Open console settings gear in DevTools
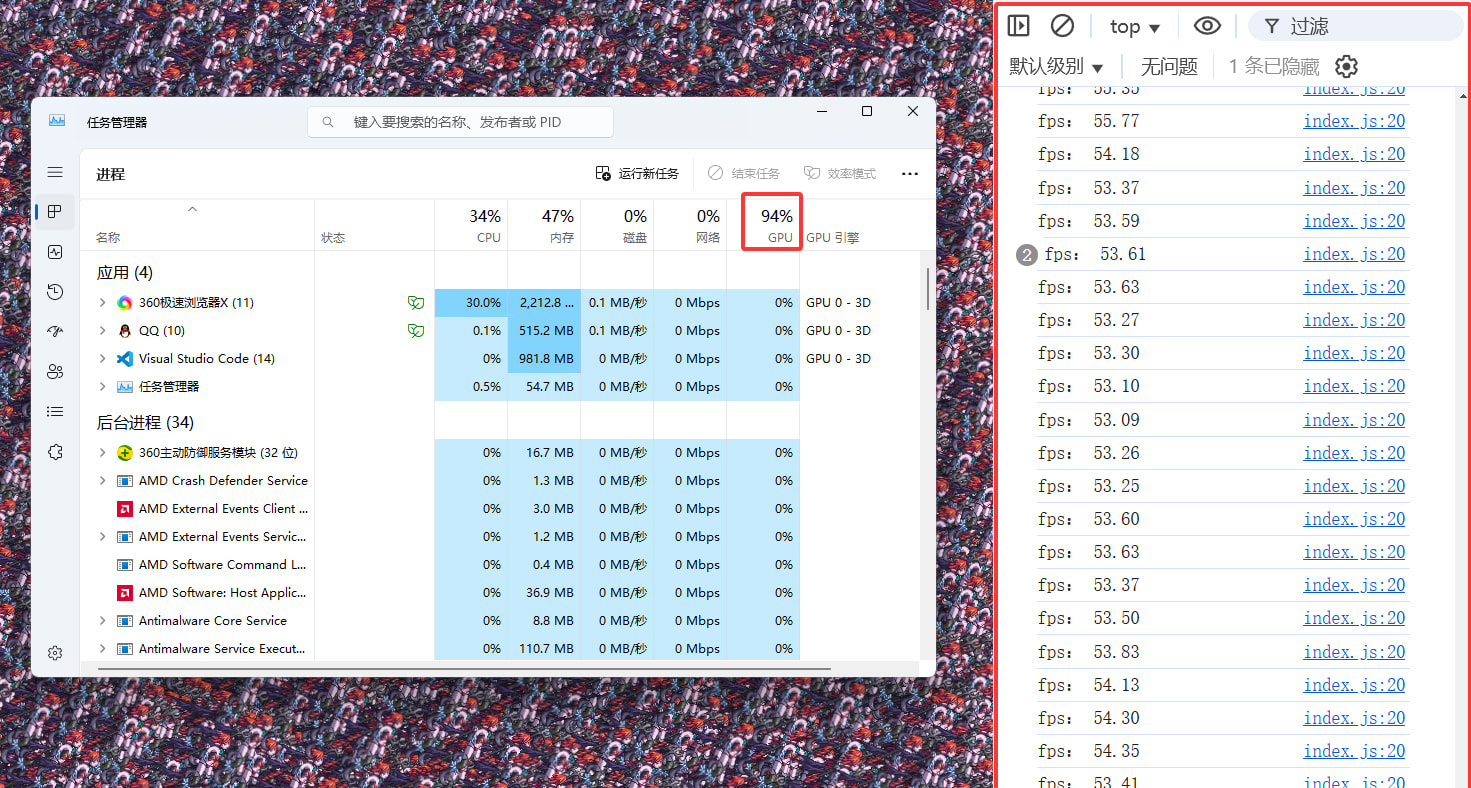Screen dimensions: 1471x788 click(x=1347, y=67)
